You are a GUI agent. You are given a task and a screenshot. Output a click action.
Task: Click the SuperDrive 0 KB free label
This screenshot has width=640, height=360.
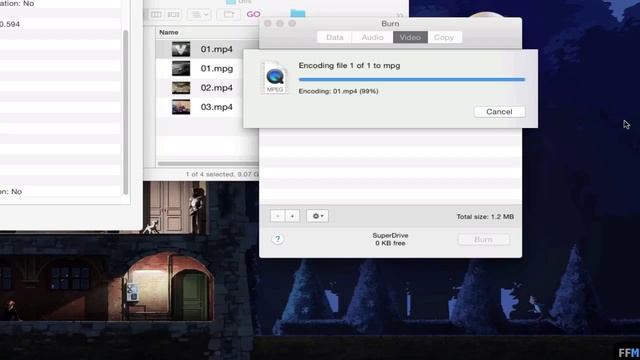(390, 239)
